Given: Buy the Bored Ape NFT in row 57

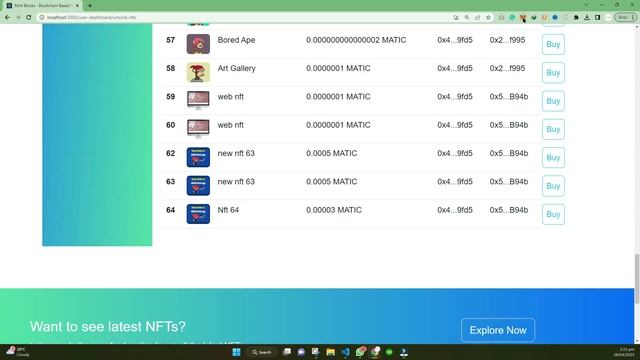Looking at the screenshot, I should [553, 44].
